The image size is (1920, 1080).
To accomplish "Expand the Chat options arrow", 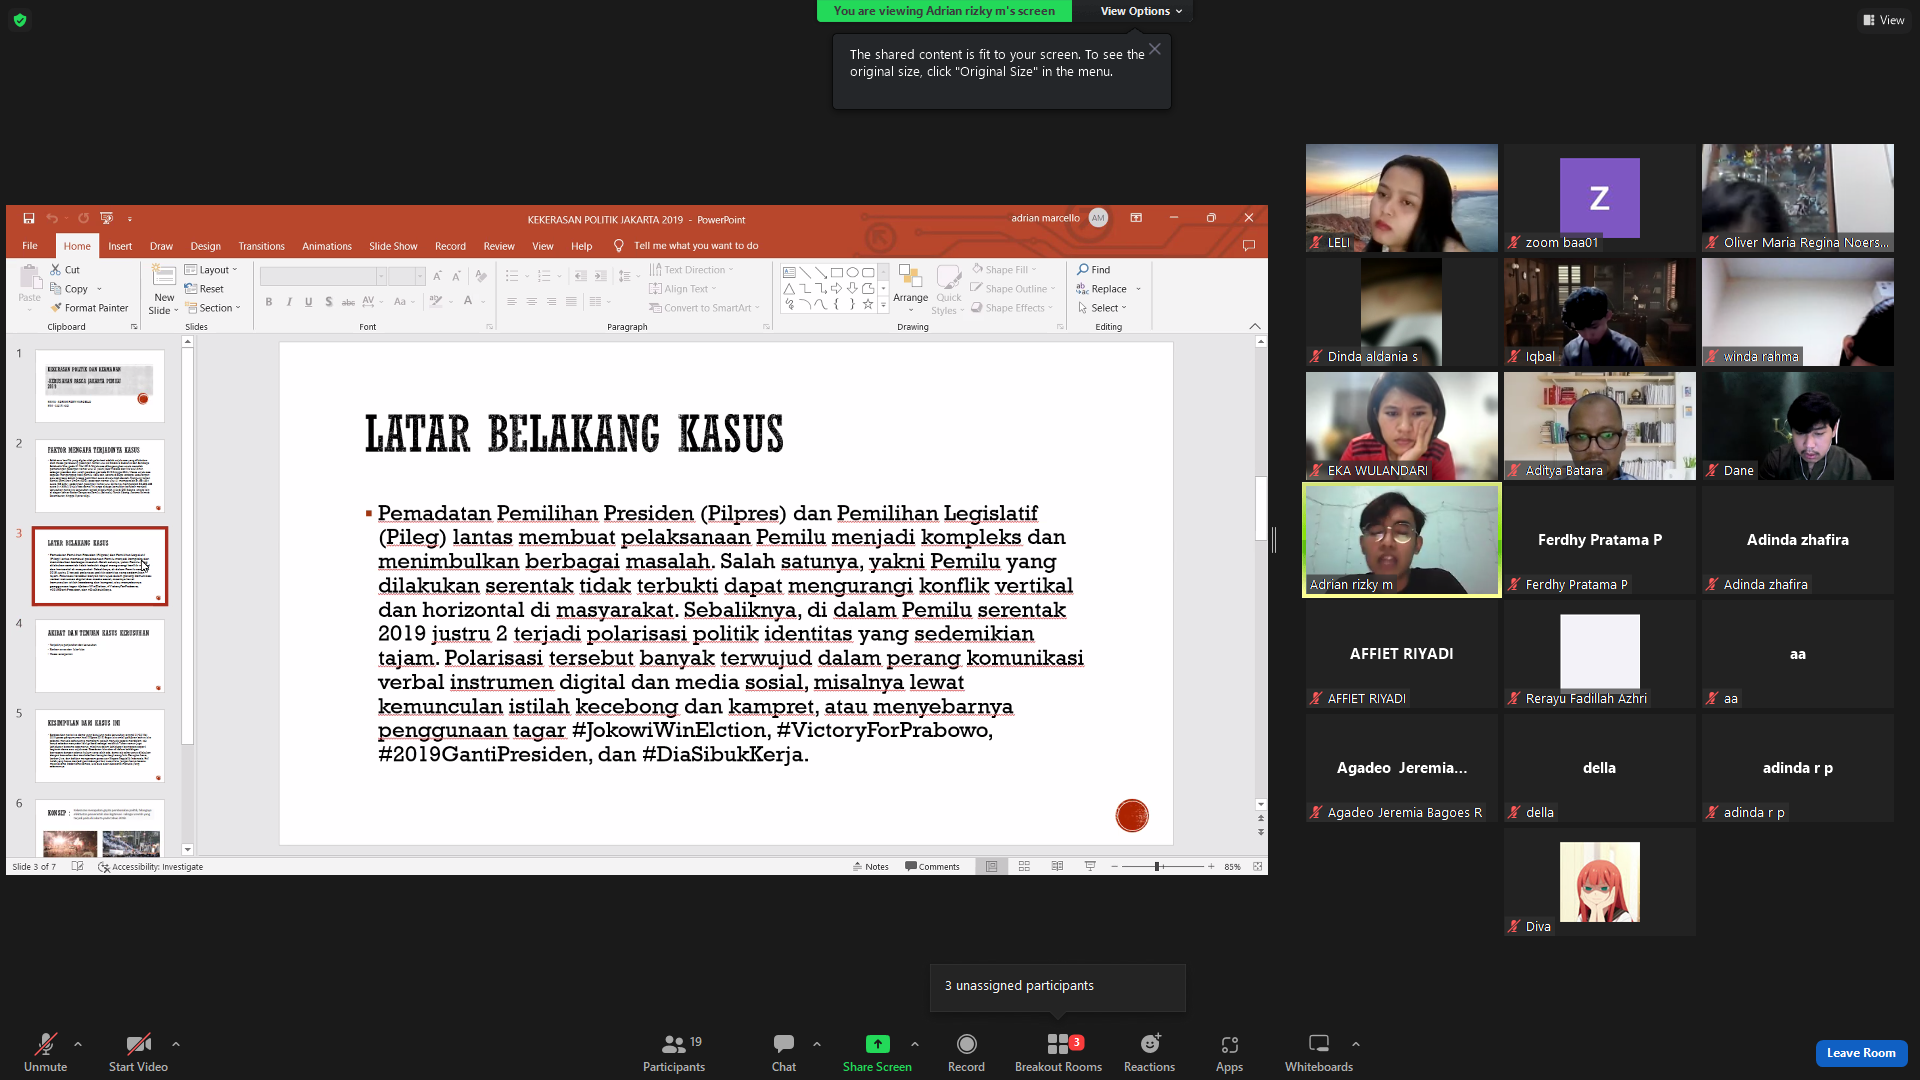I will click(x=817, y=1044).
